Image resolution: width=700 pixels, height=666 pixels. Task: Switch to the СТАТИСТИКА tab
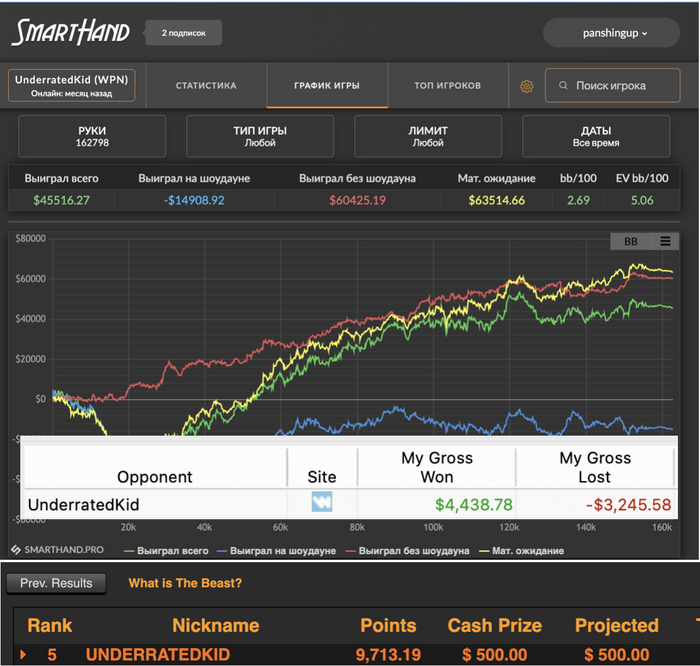(206, 85)
